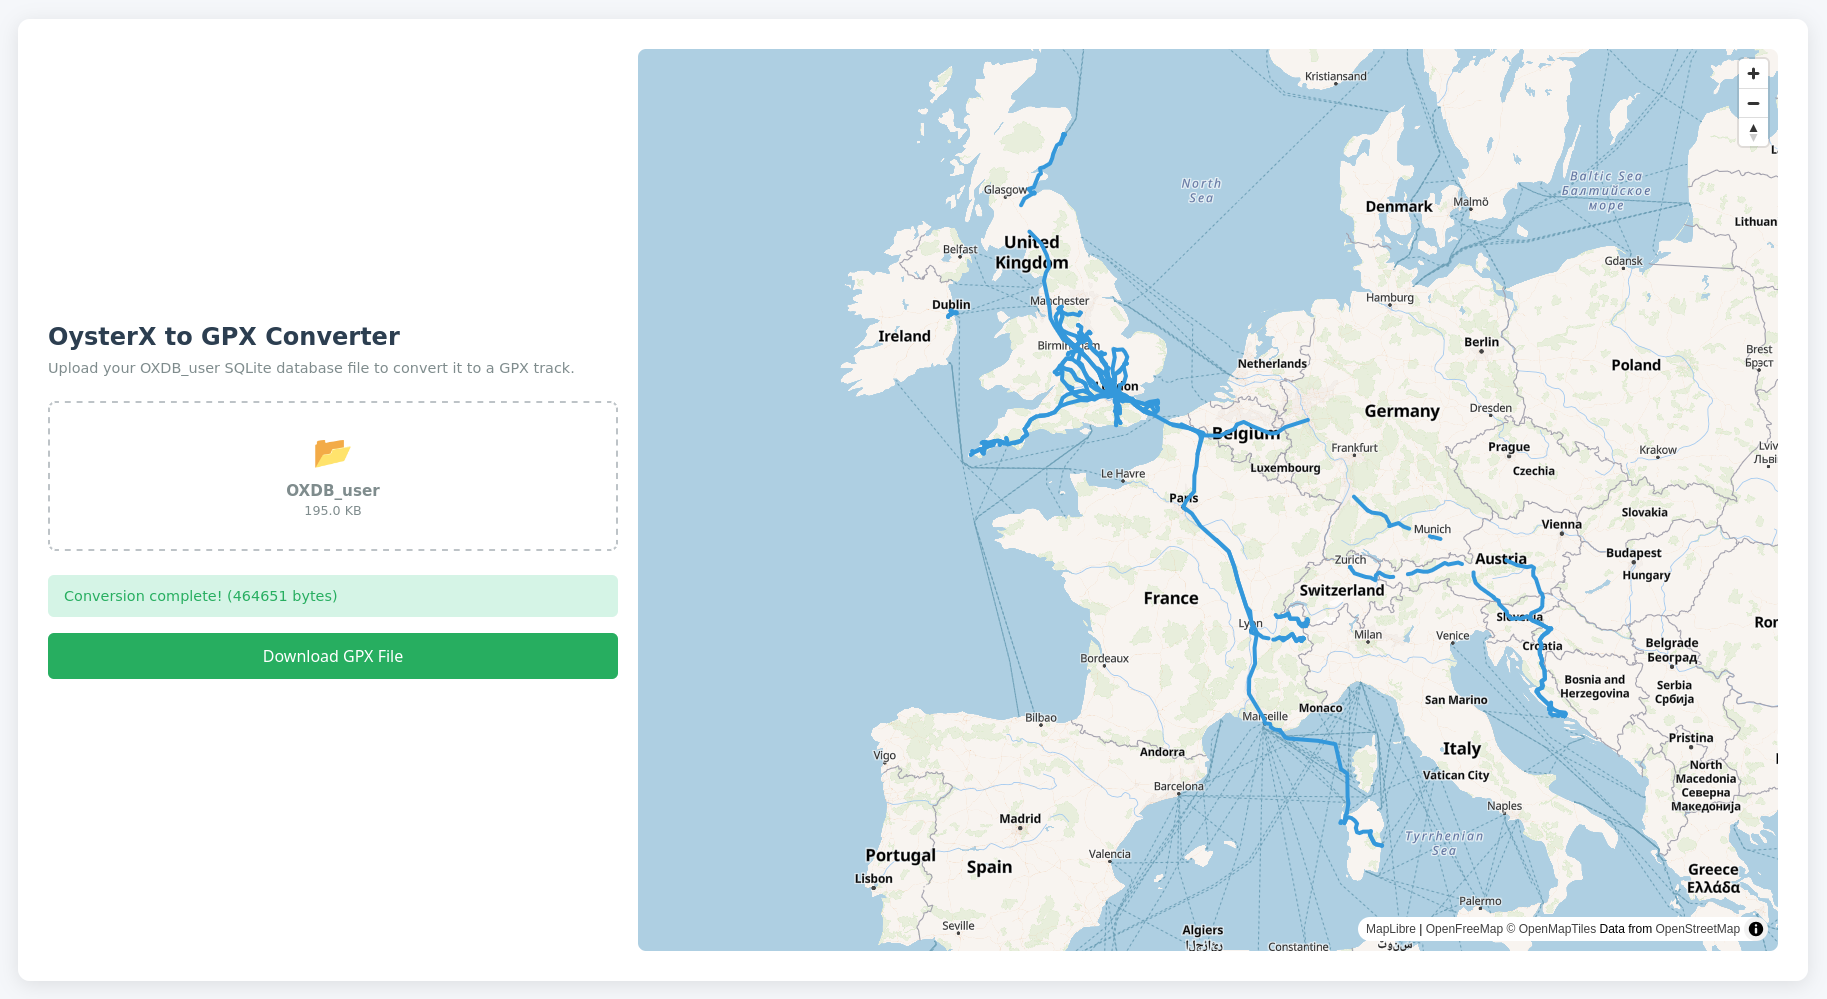Open the OpenFreeMap attribution link
The image size is (1827, 999).
click(x=1464, y=929)
